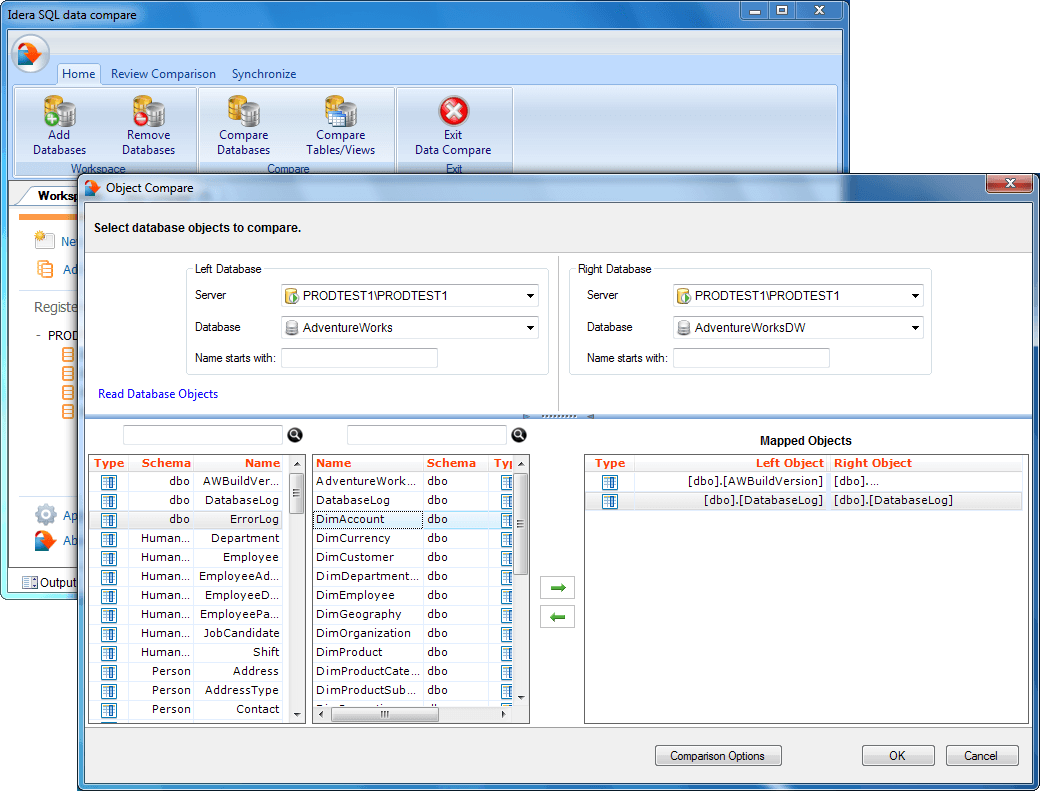
Task: Click the left object list search box
Action: click(x=203, y=435)
